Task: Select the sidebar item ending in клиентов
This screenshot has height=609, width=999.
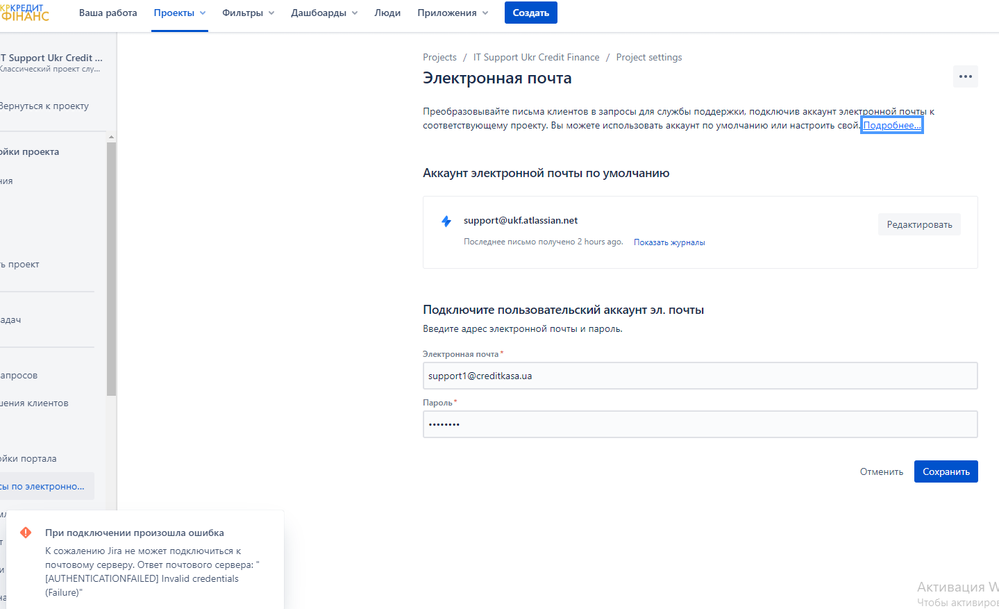Action: (34, 403)
